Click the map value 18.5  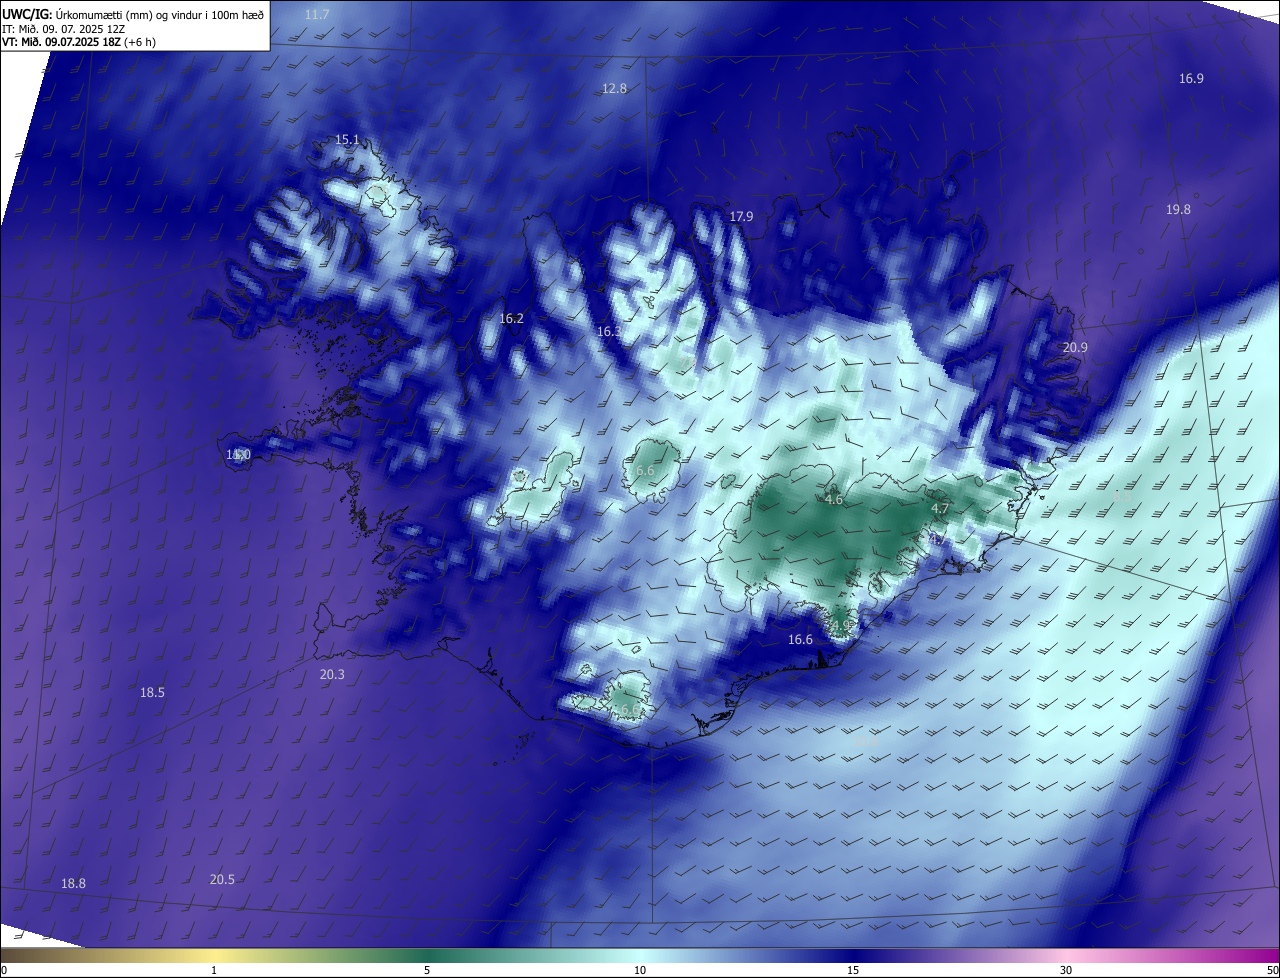pos(152,692)
